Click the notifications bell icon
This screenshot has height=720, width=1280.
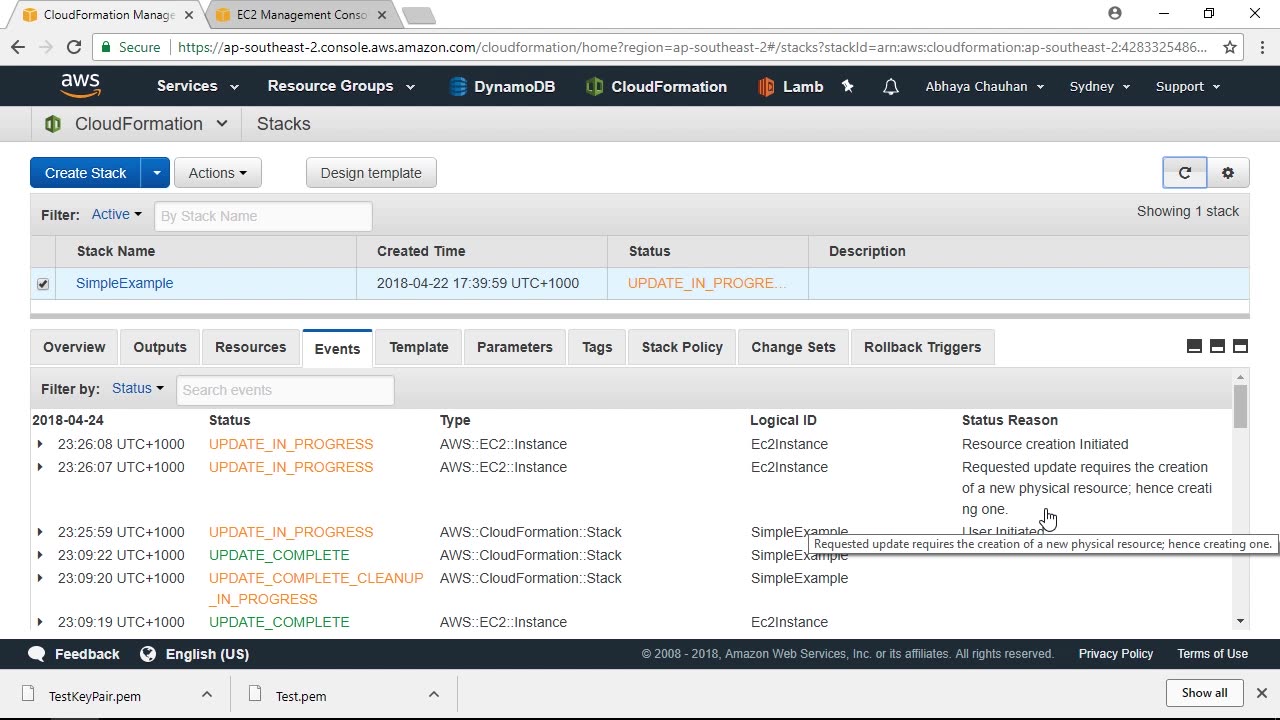[x=890, y=87]
